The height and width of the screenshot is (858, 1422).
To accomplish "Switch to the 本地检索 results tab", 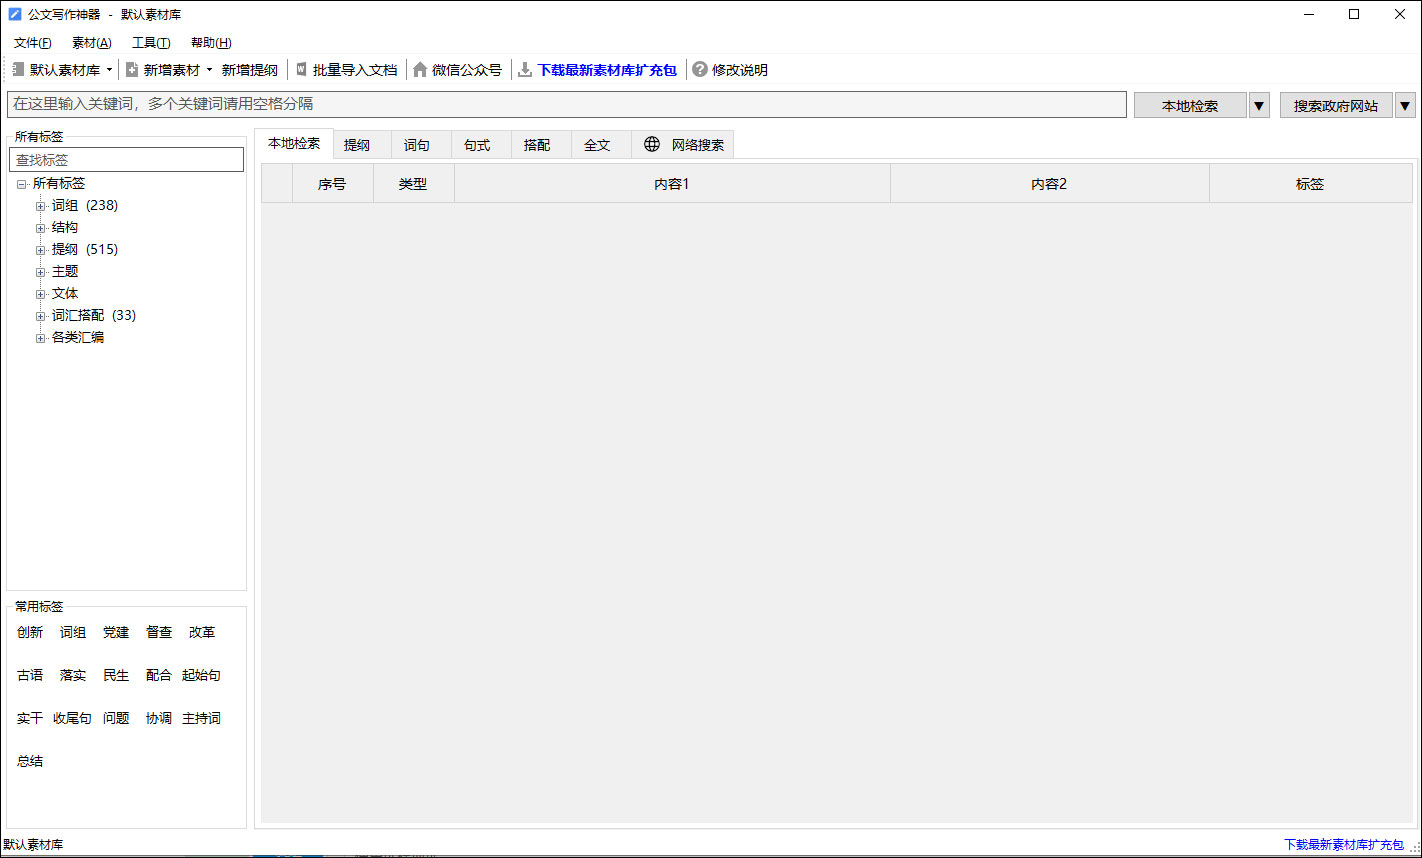I will point(294,143).
